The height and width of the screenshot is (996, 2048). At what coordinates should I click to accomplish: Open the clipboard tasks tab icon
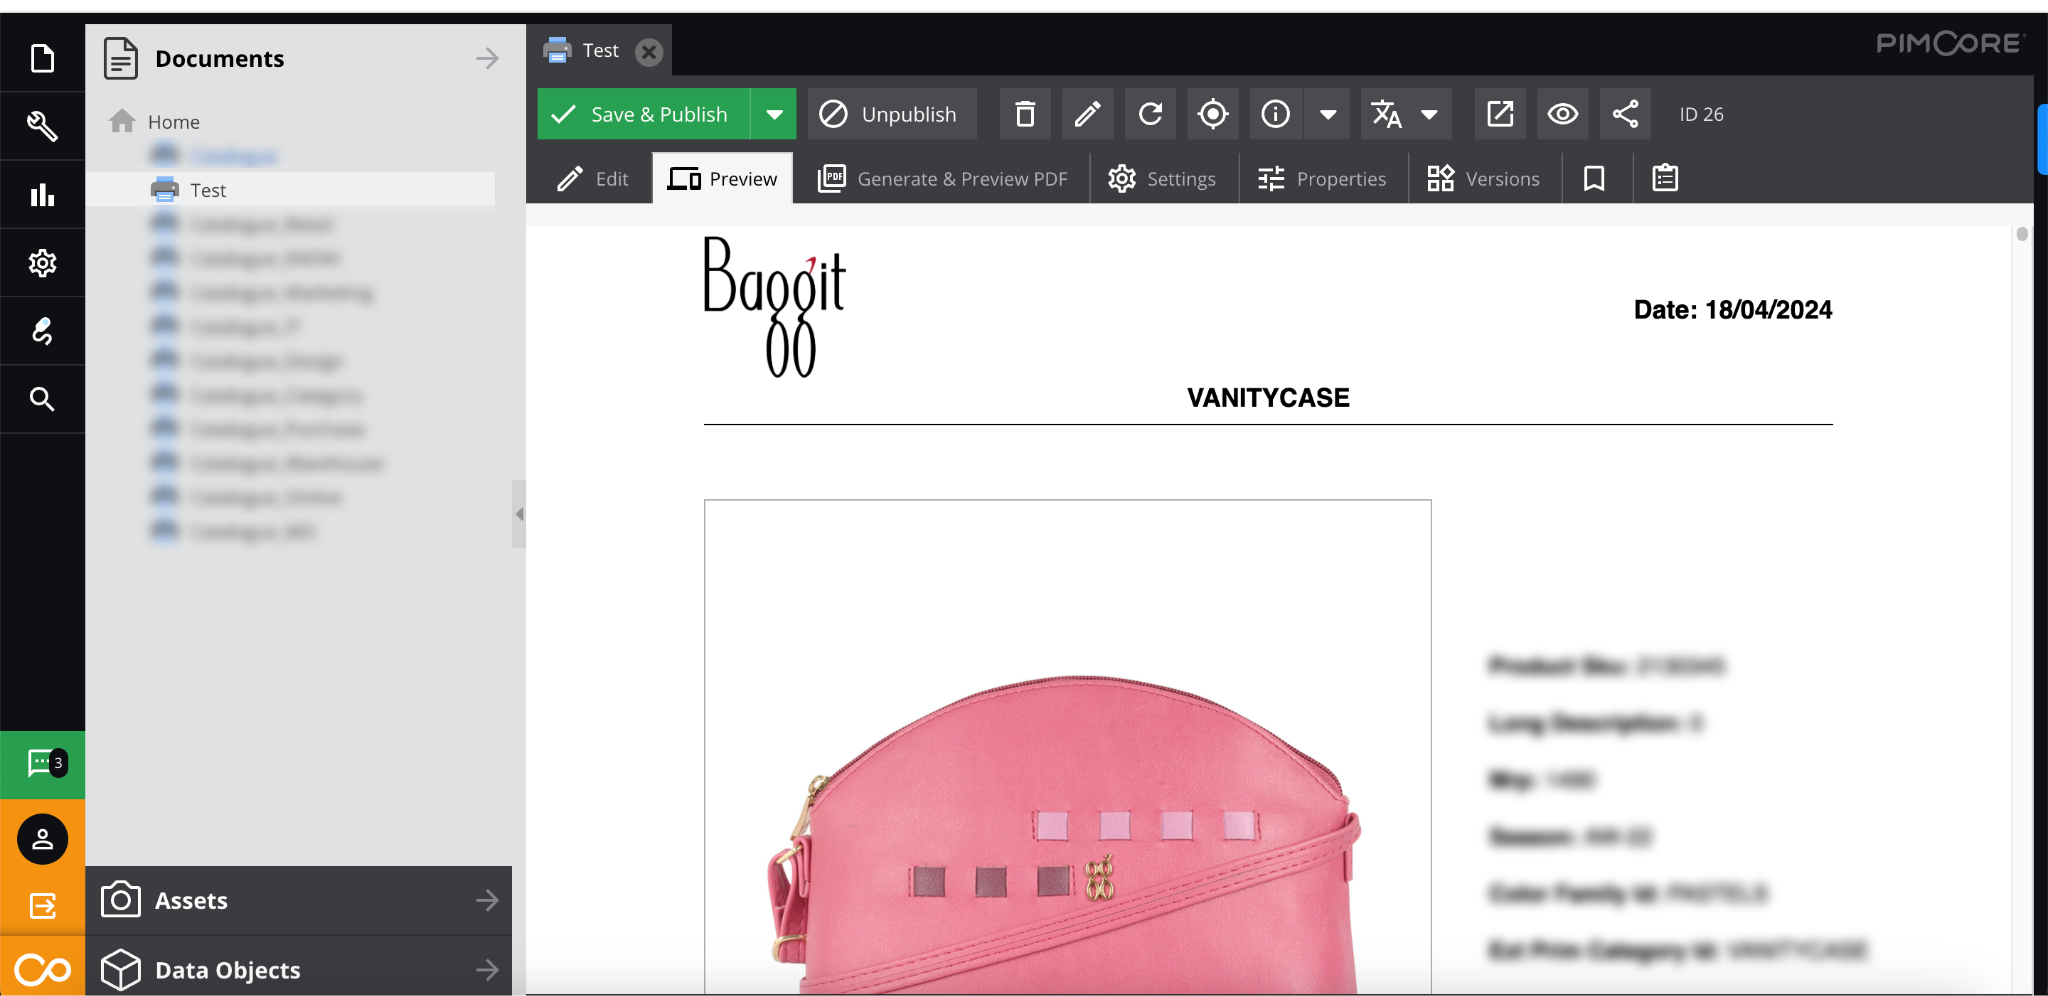(1665, 178)
